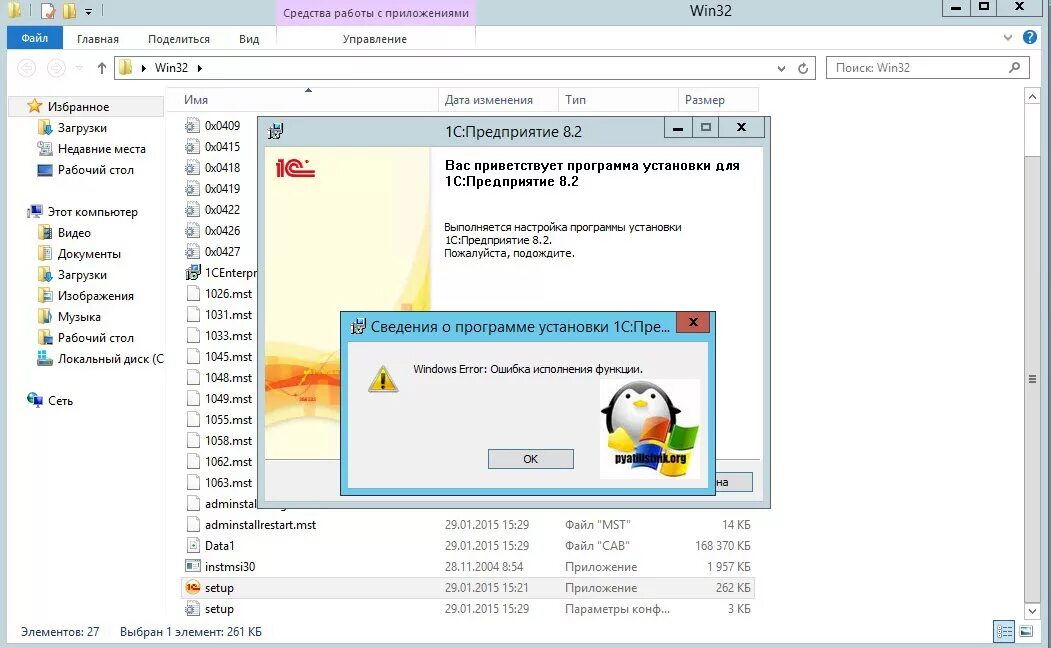Select the 1049.mst file
This screenshot has width=1051, height=648.
229,399
